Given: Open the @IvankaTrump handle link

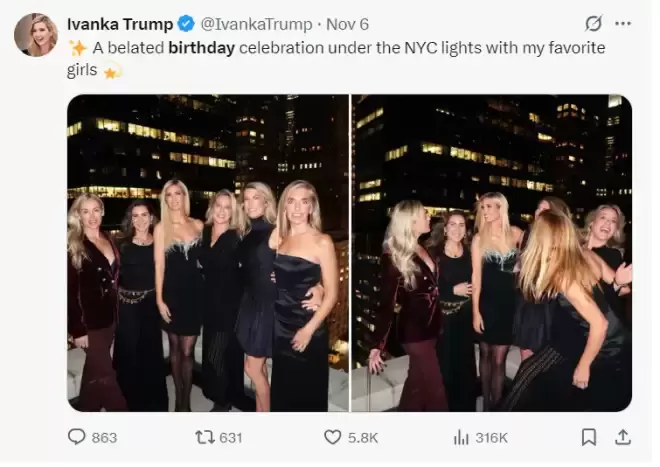Looking at the screenshot, I should [x=256, y=24].
